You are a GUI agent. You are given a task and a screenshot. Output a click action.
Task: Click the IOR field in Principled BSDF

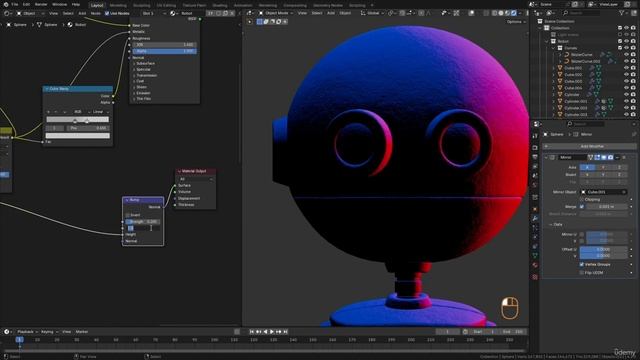[x=164, y=44]
